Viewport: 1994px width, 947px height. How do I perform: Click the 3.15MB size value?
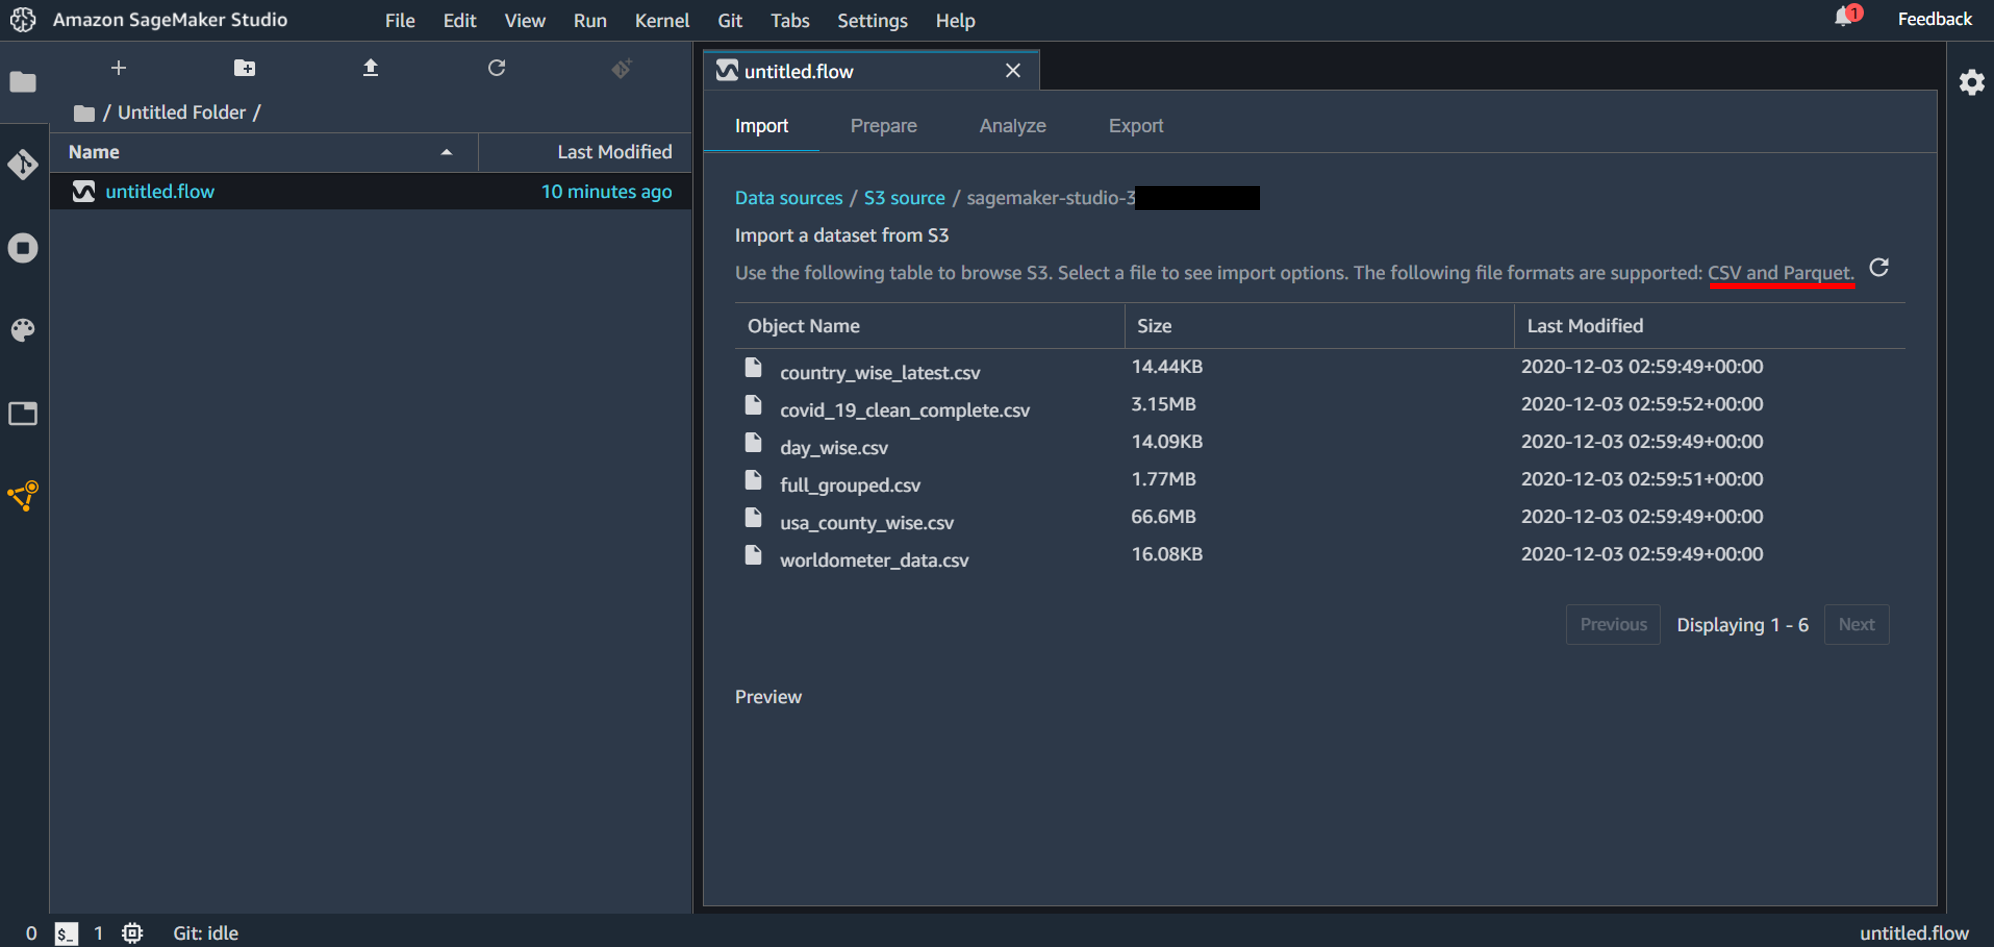click(1163, 404)
